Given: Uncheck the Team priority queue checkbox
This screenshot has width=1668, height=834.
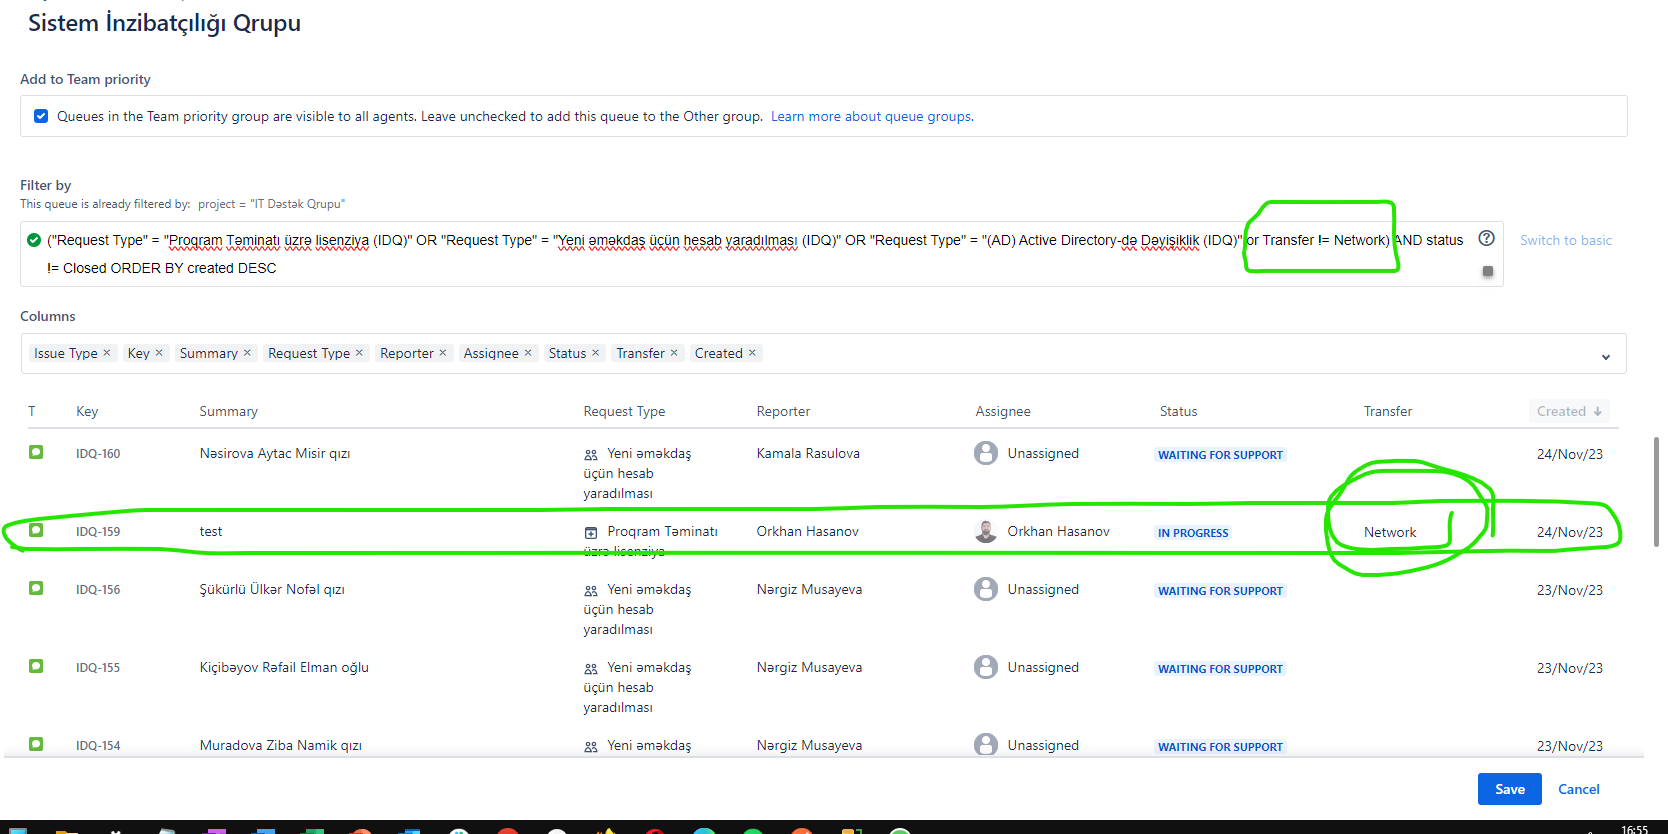Looking at the screenshot, I should 41,116.
